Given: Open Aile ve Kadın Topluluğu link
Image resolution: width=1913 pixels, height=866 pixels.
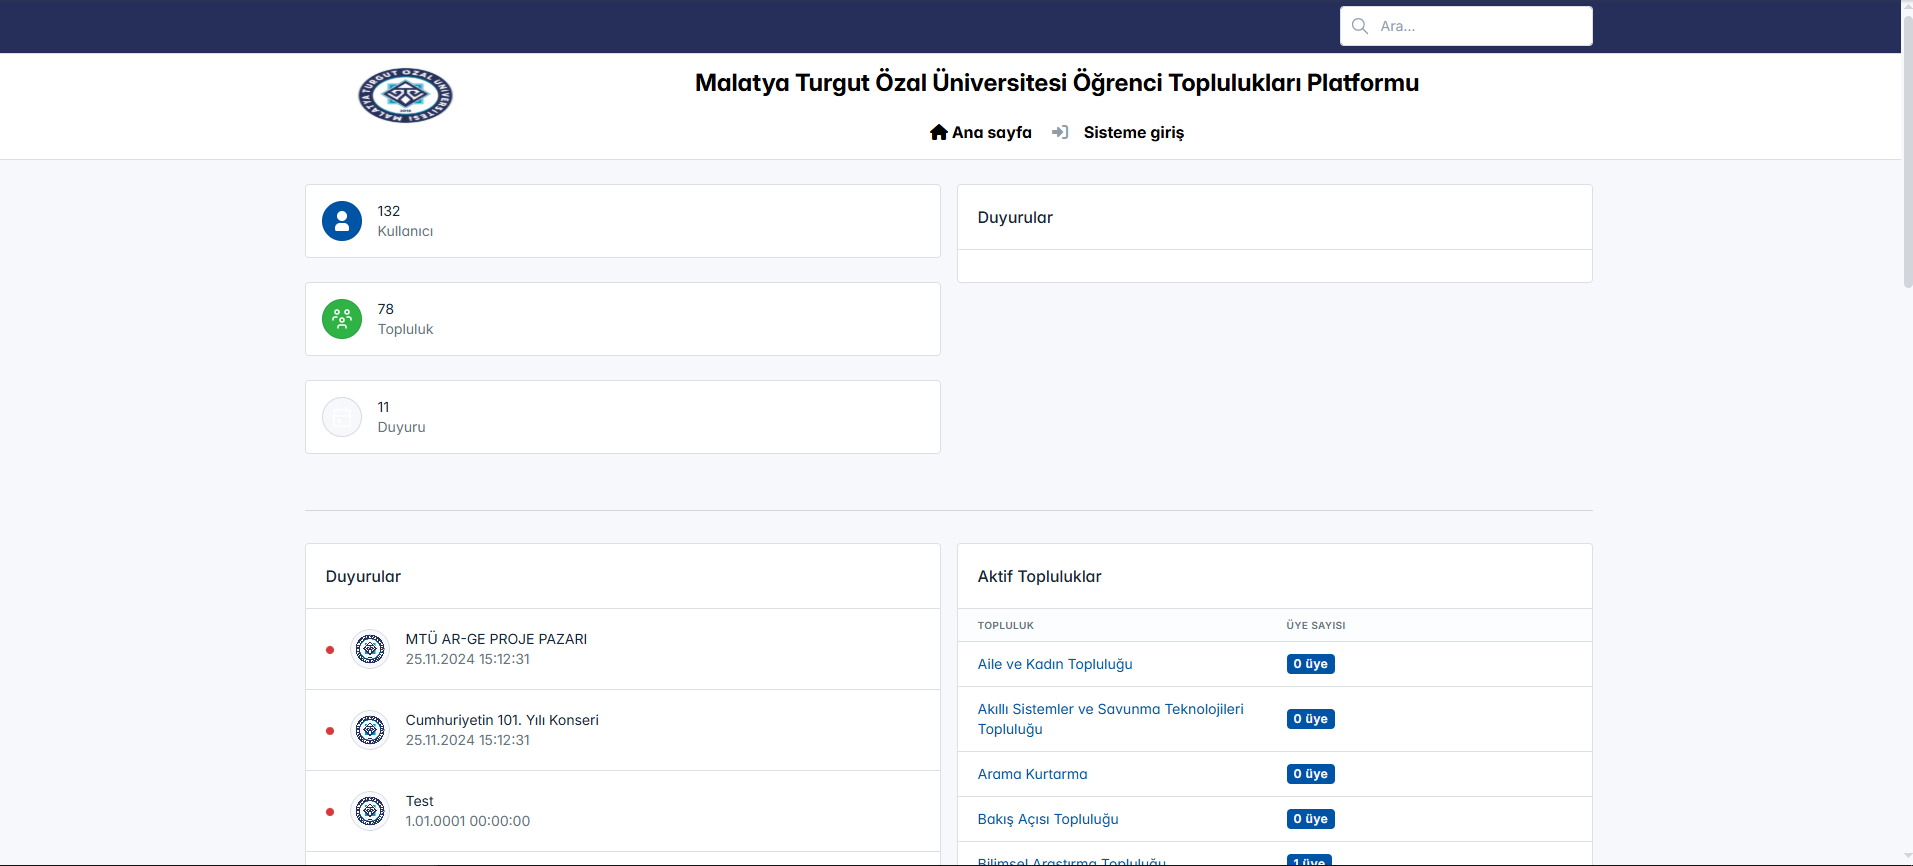Looking at the screenshot, I should click(x=1055, y=664).
